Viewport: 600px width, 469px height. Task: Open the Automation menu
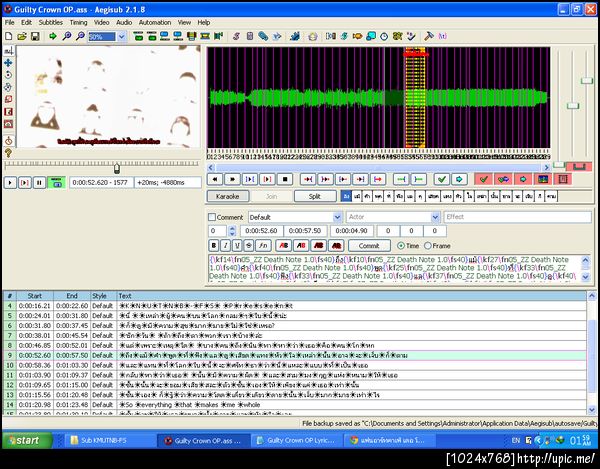pos(155,23)
